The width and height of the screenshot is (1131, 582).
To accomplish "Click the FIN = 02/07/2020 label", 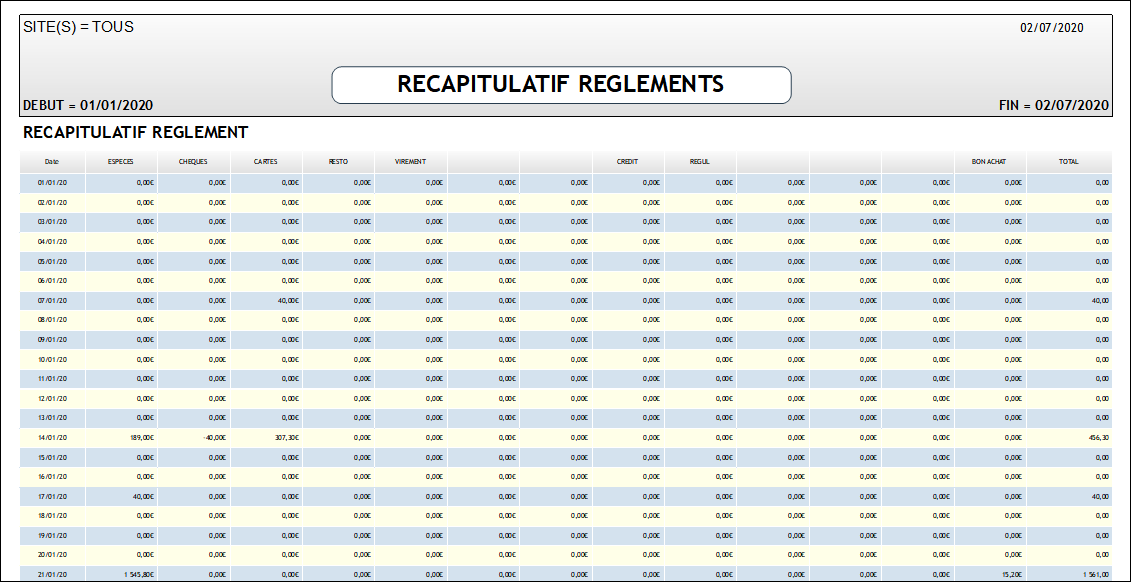I will (x=1053, y=105).
